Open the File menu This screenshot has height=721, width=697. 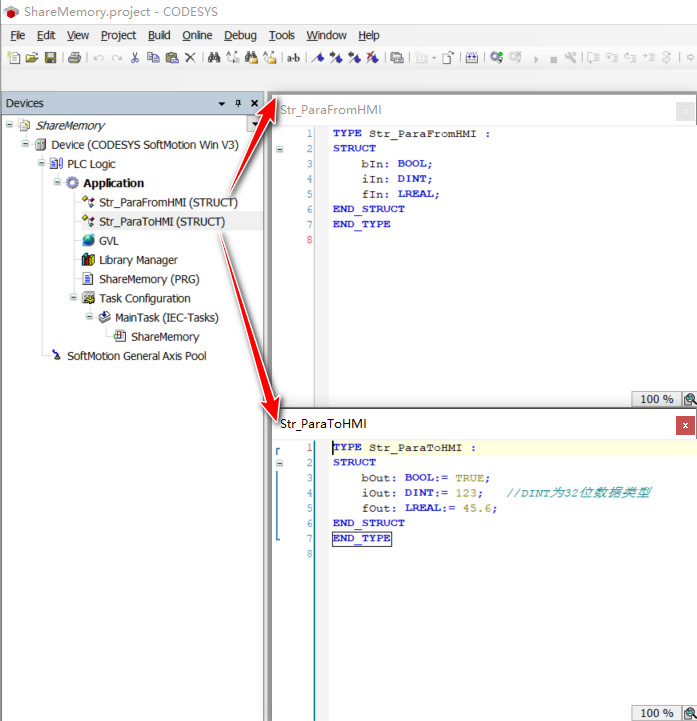18,35
